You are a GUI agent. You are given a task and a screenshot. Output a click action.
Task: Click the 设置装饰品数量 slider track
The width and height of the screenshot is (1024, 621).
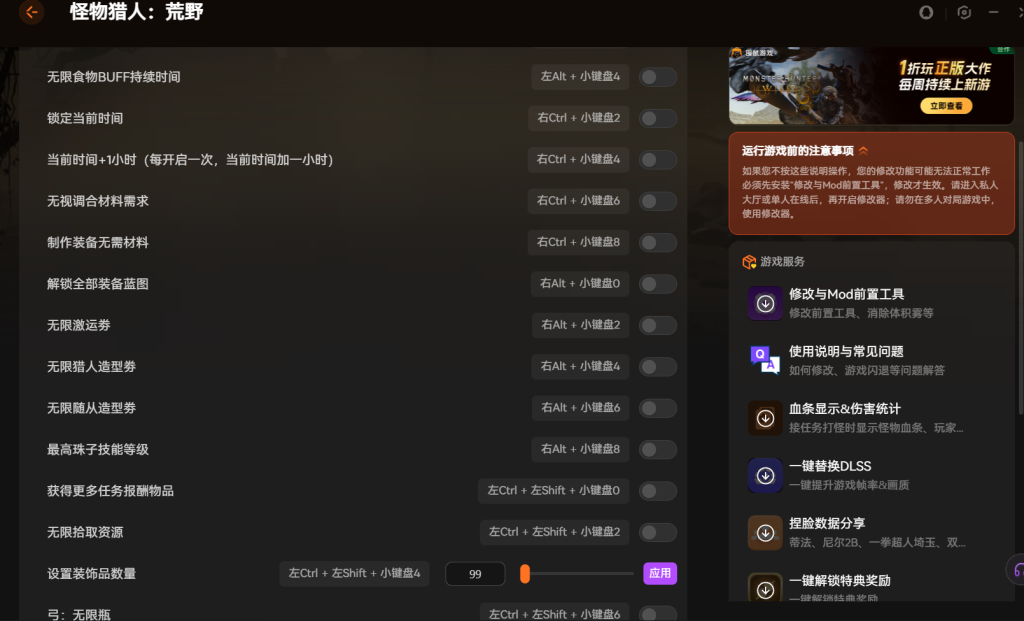click(x=580, y=574)
